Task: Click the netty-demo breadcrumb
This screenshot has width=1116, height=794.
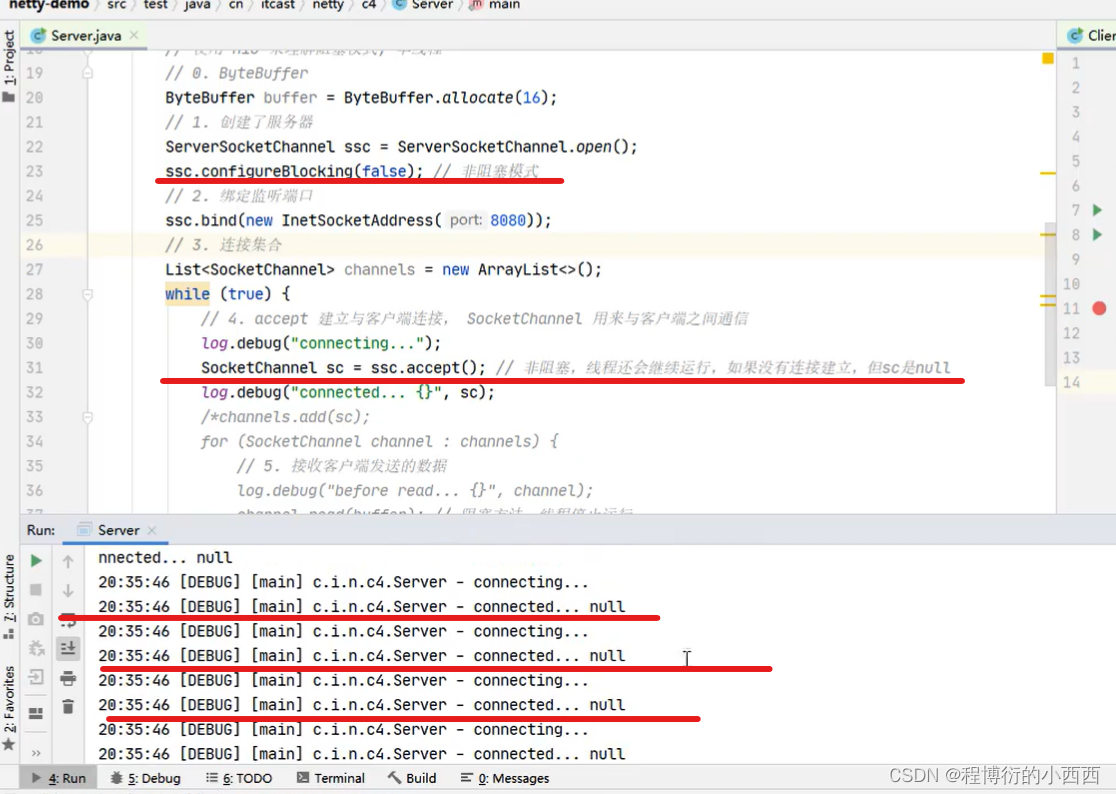Action: pyautogui.click(x=48, y=4)
